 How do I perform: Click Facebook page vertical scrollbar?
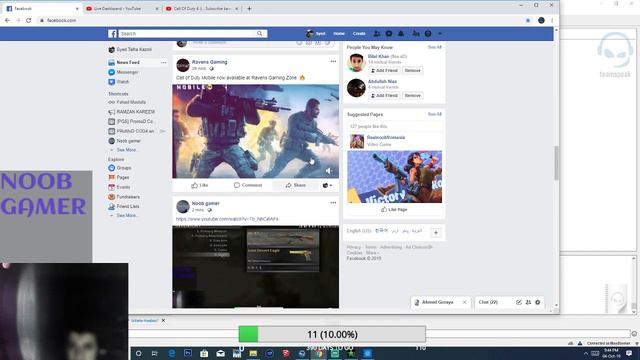pos(556,163)
